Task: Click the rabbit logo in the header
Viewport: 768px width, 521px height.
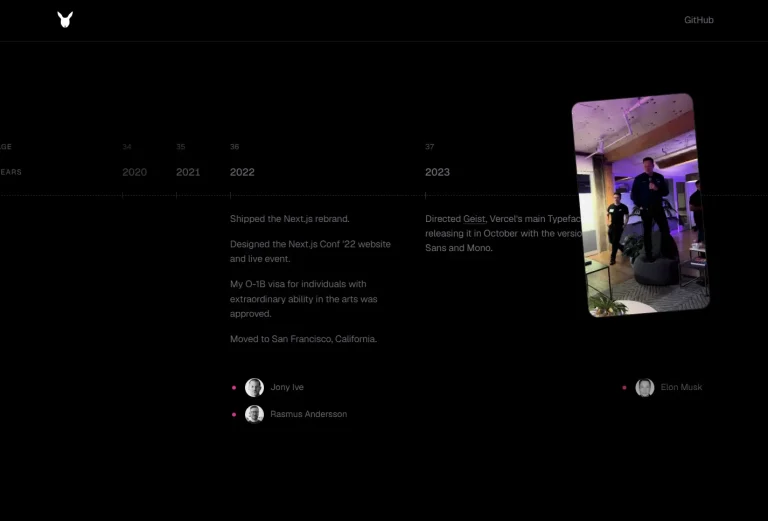Action: 65,20
